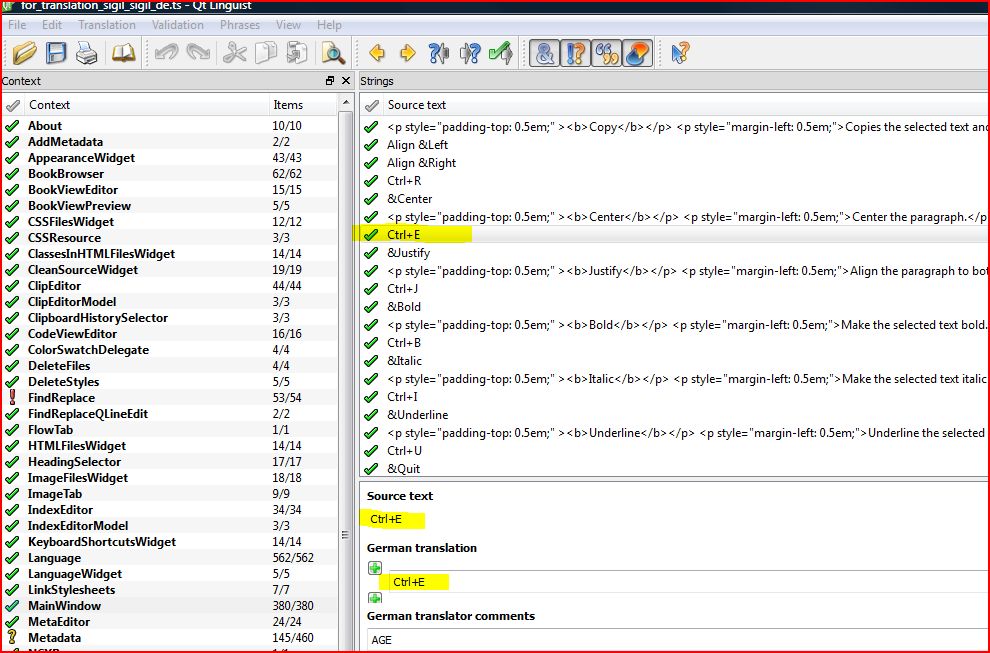
Task: Toggle done checkmark for Align &Left
Action: [371, 145]
